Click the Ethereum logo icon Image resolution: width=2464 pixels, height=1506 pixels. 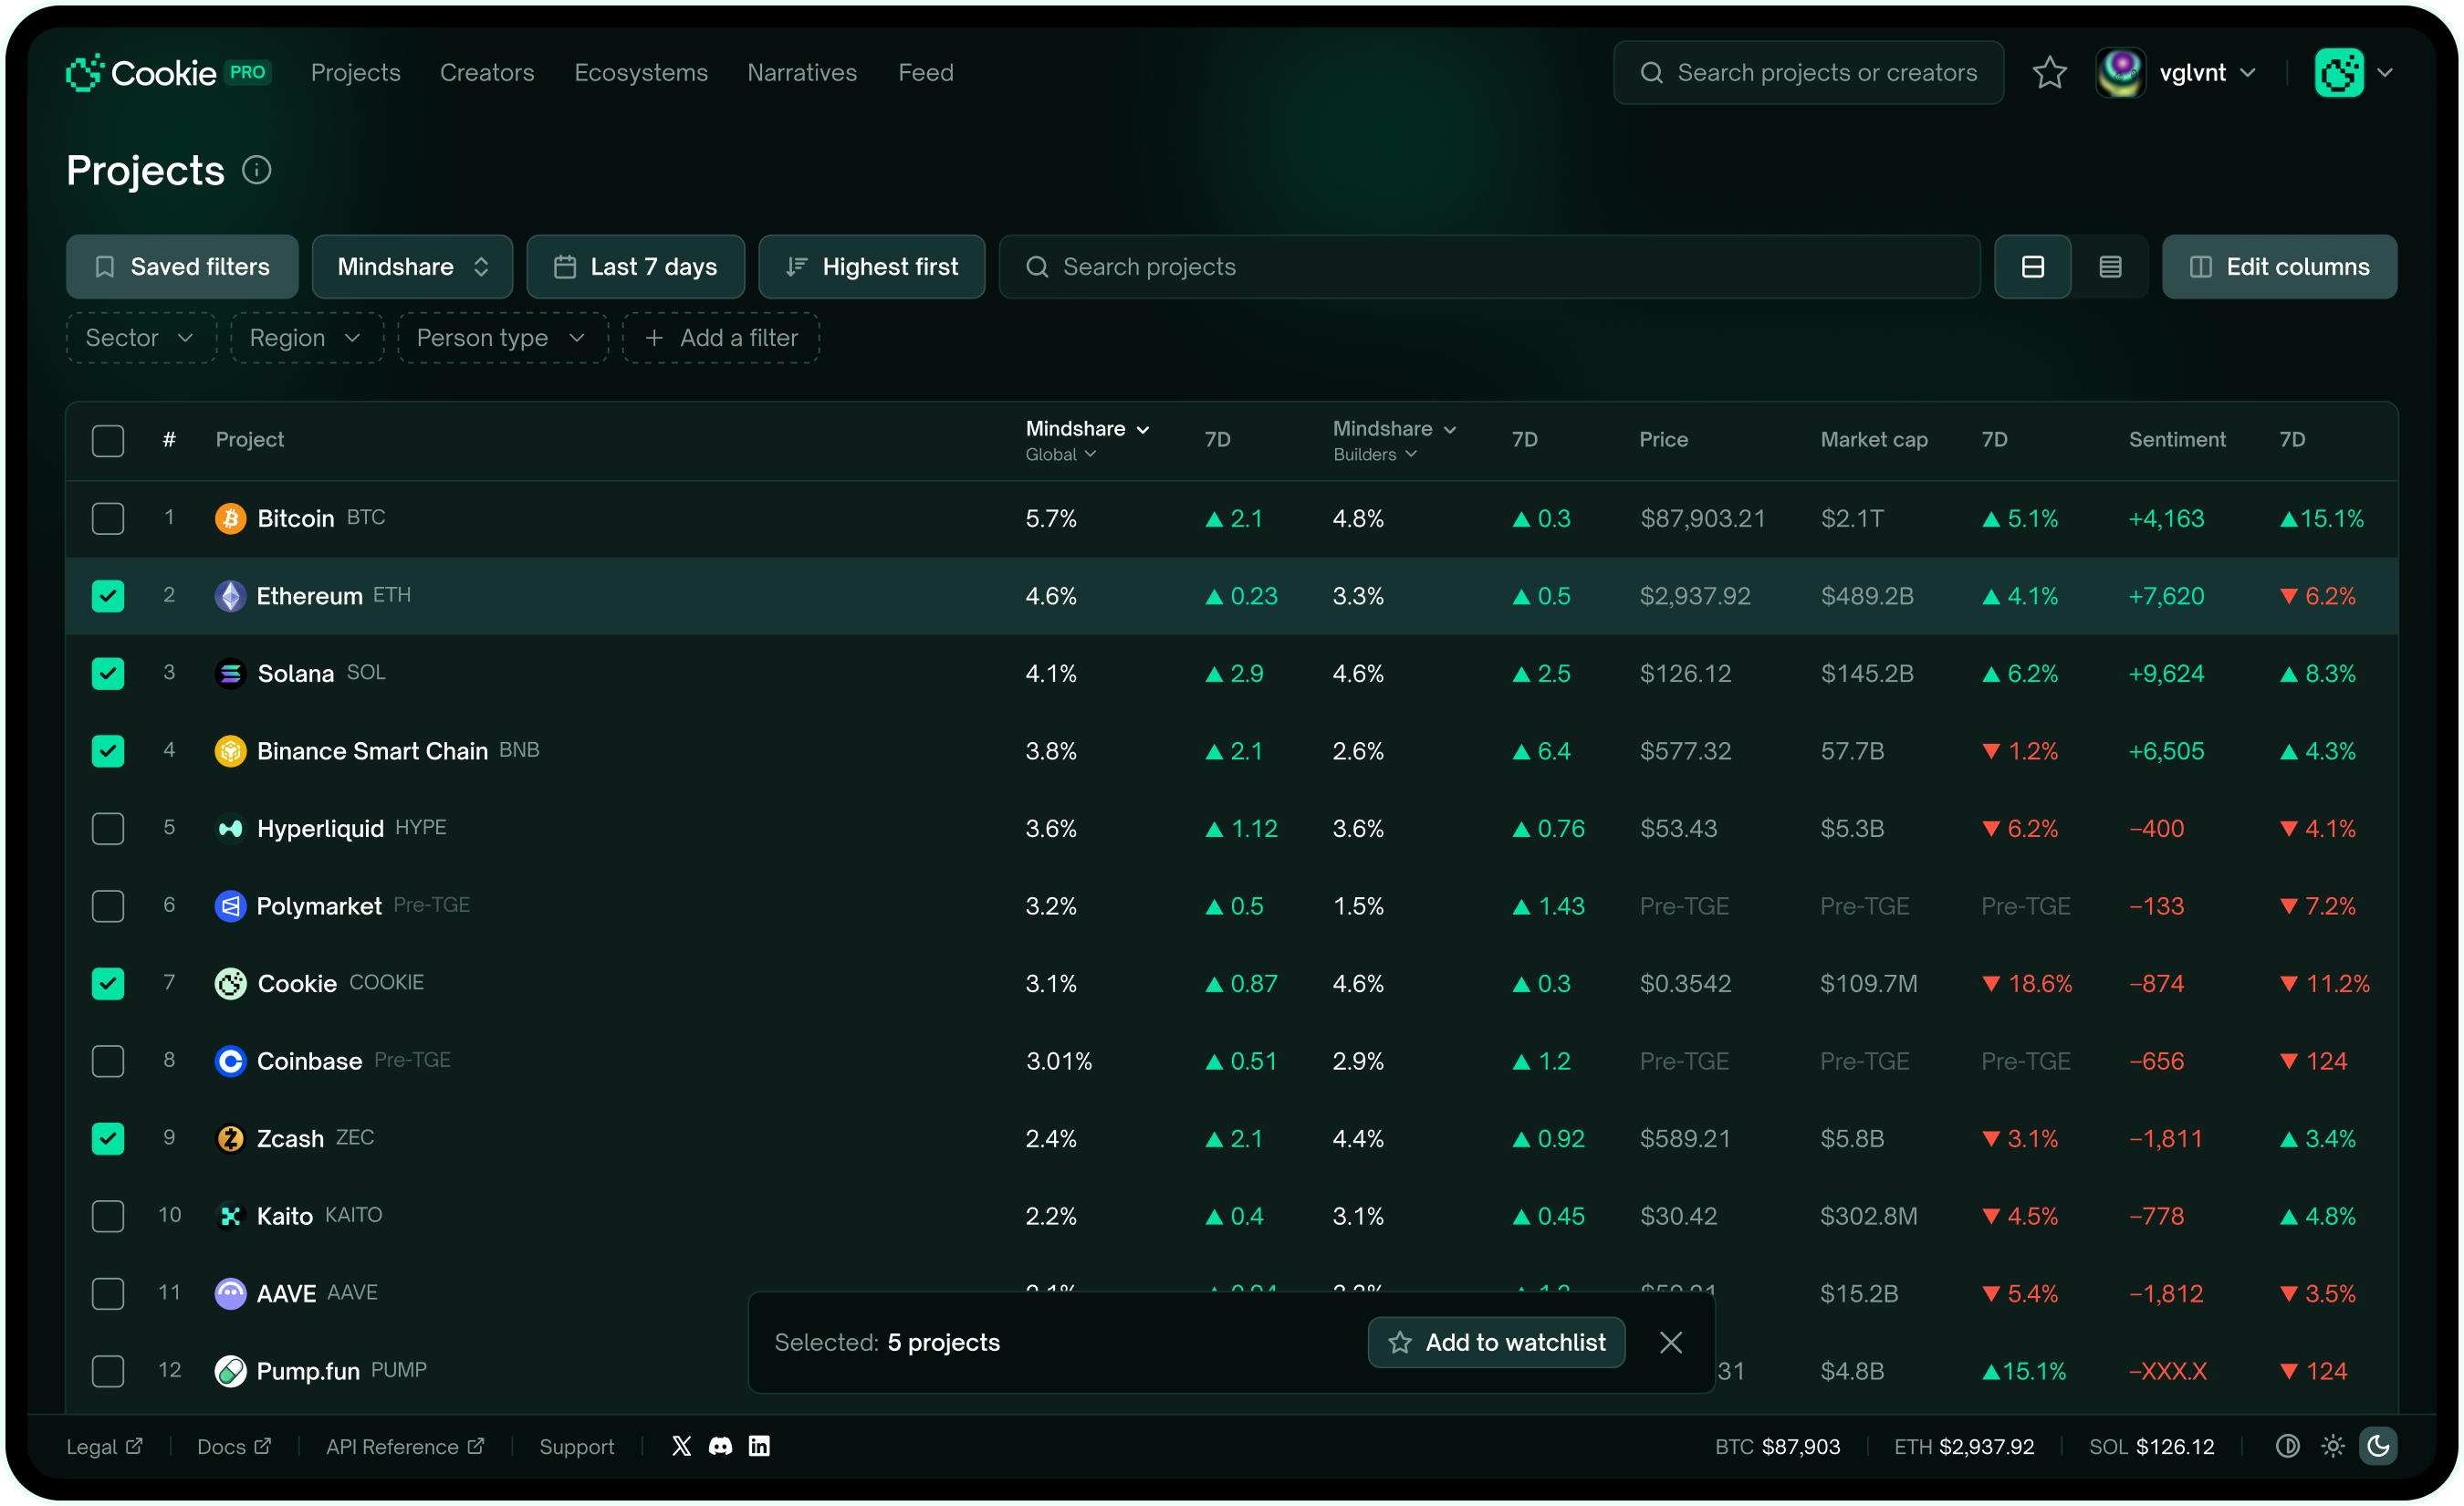click(x=231, y=596)
